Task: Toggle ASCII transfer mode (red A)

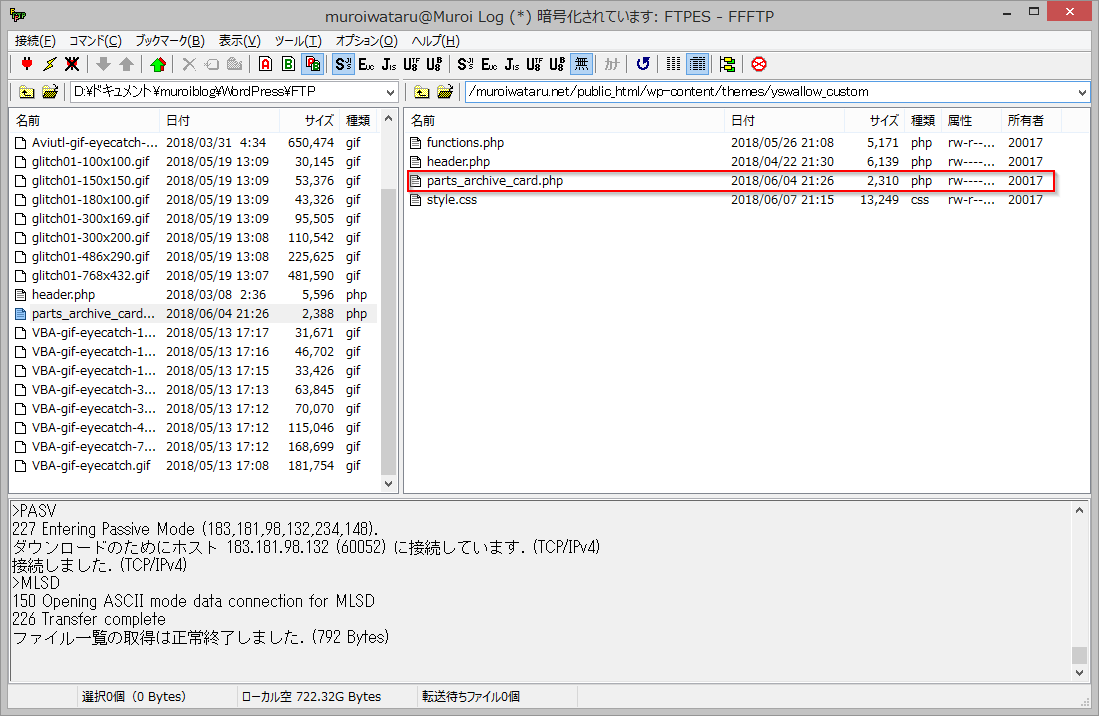Action: click(265, 64)
